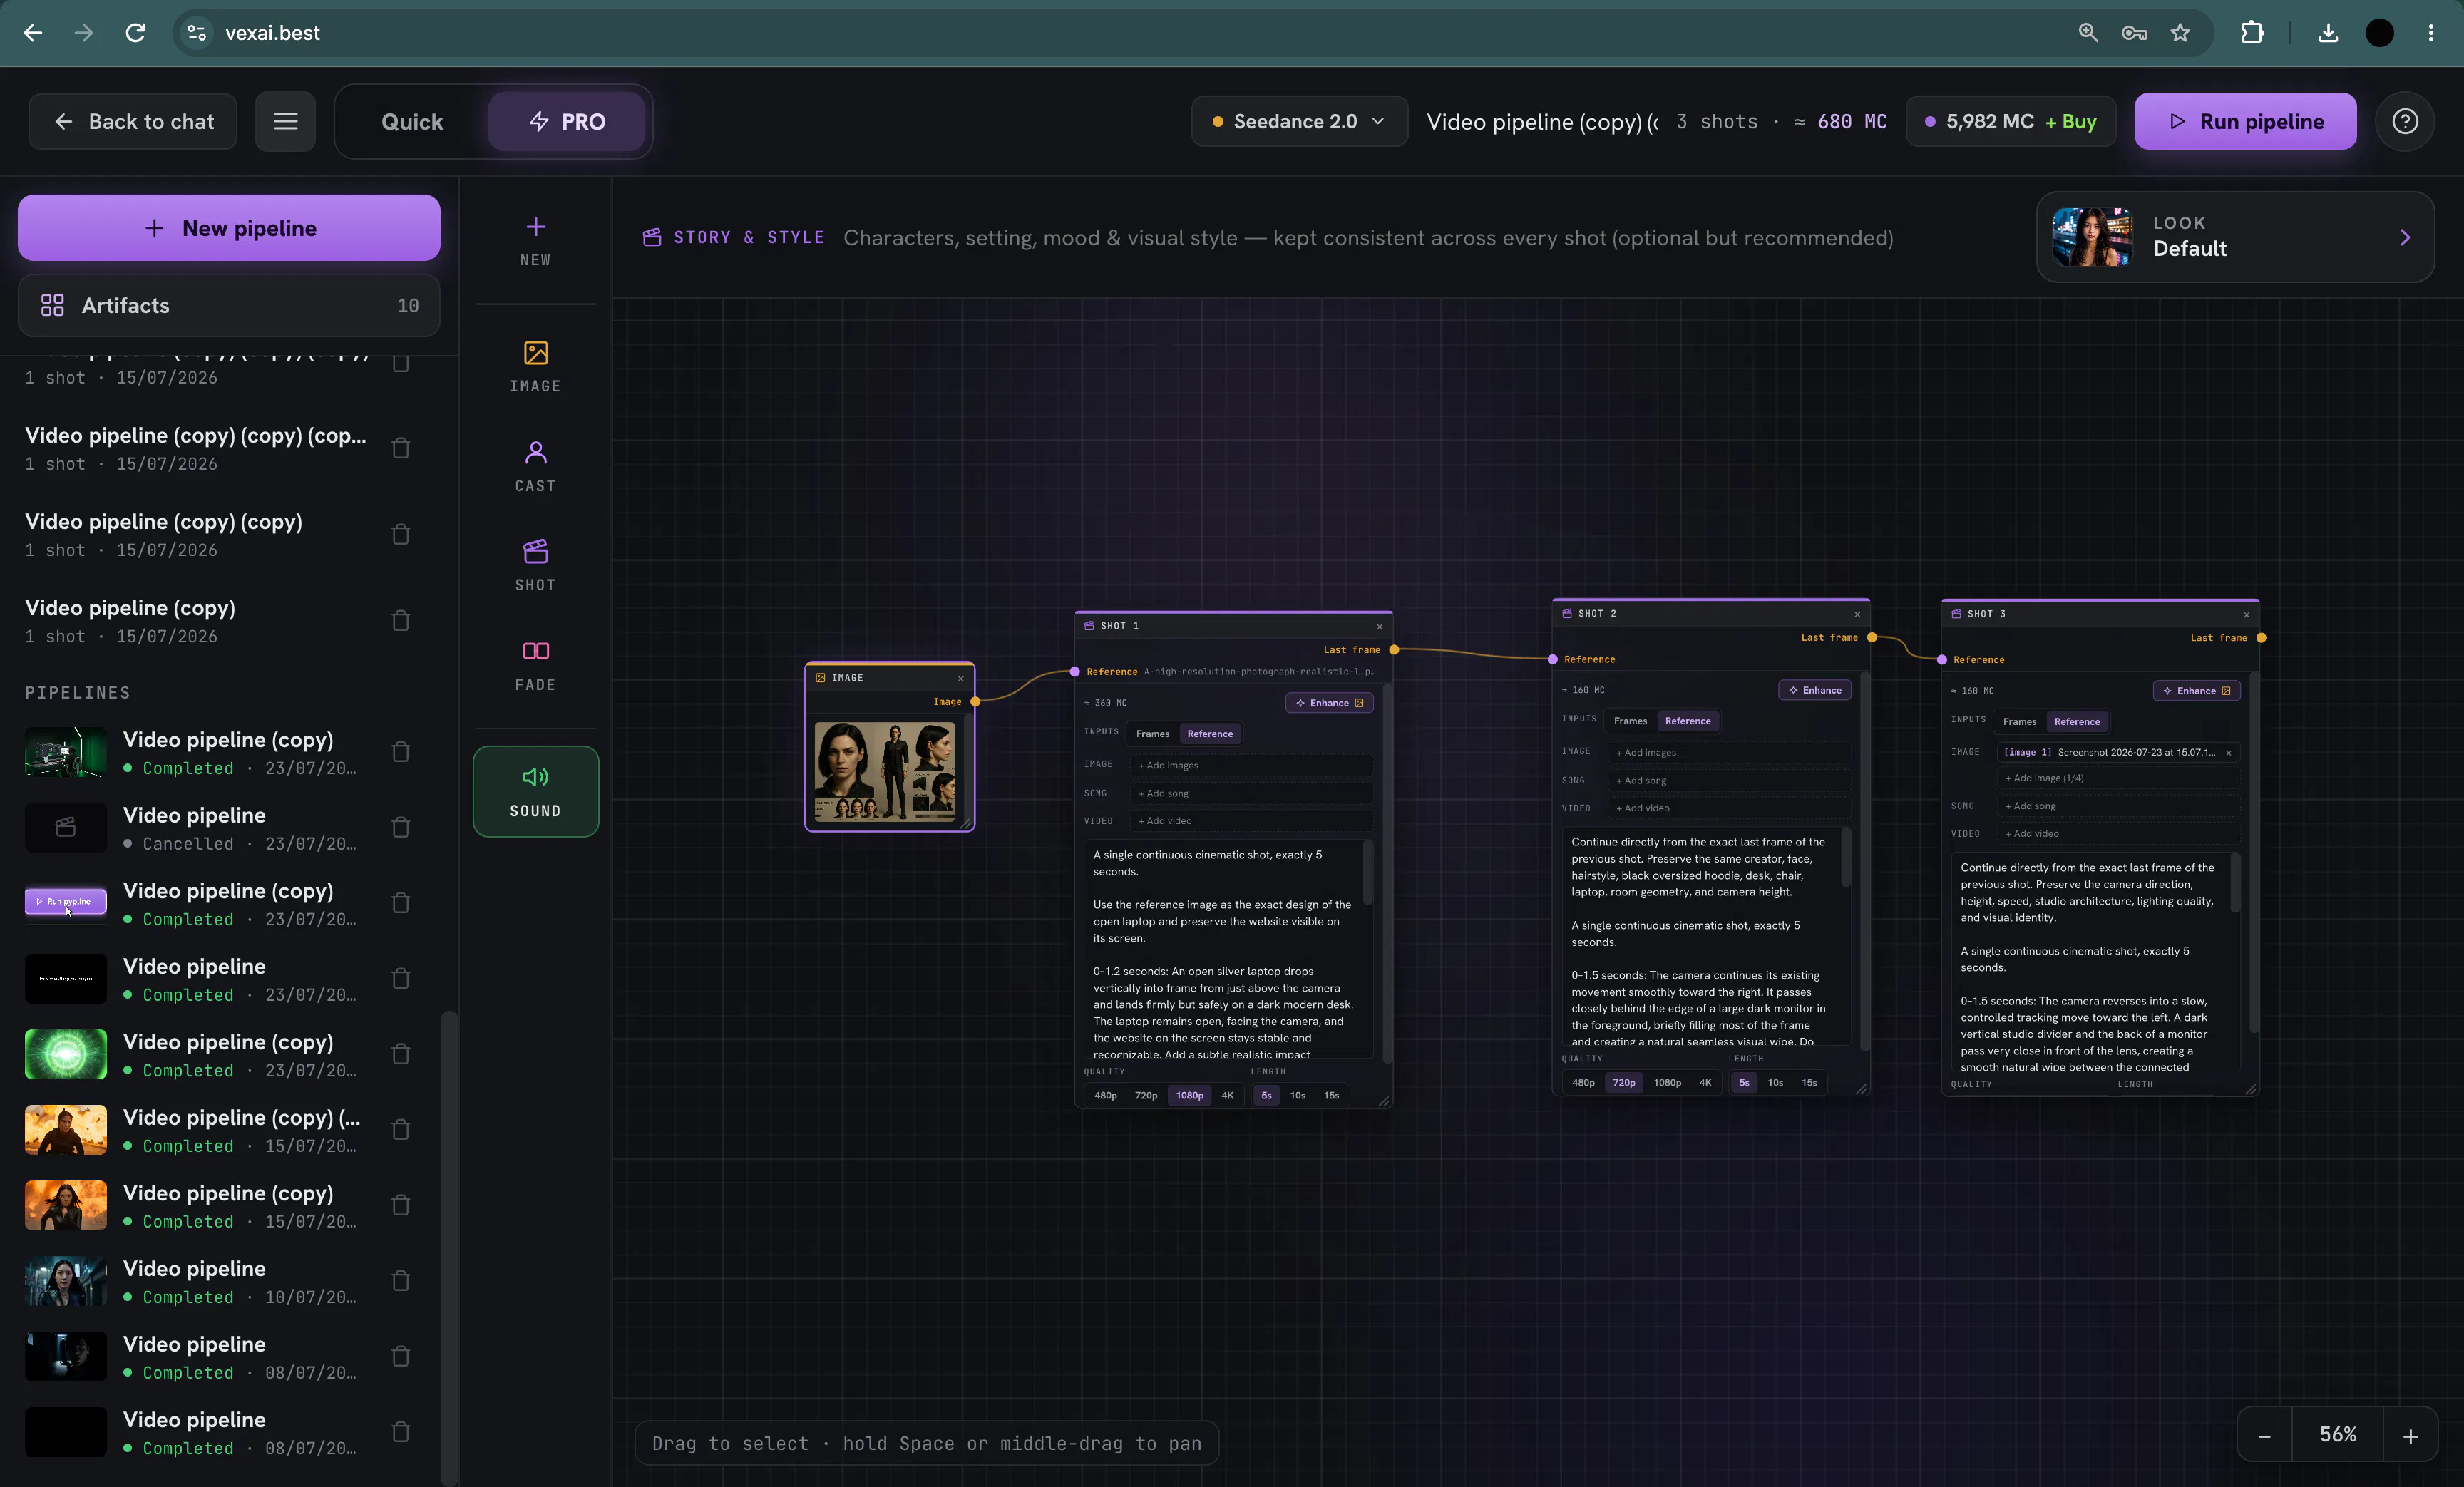Select the SHOT clapperboard tool

click(535, 566)
